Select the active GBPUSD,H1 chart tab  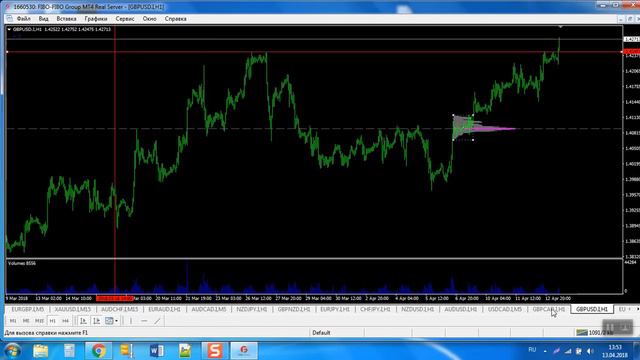(592, 309)
